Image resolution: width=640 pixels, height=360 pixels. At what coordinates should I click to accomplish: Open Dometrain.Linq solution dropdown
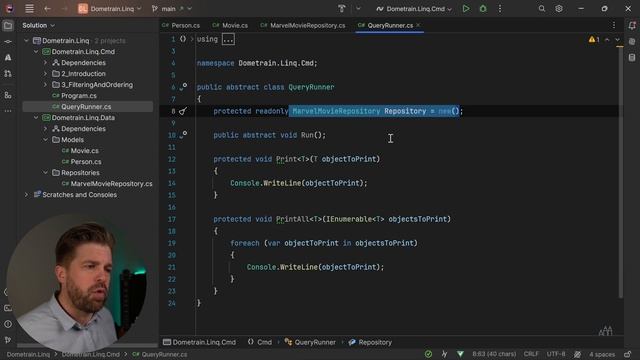tap(110, 9)
